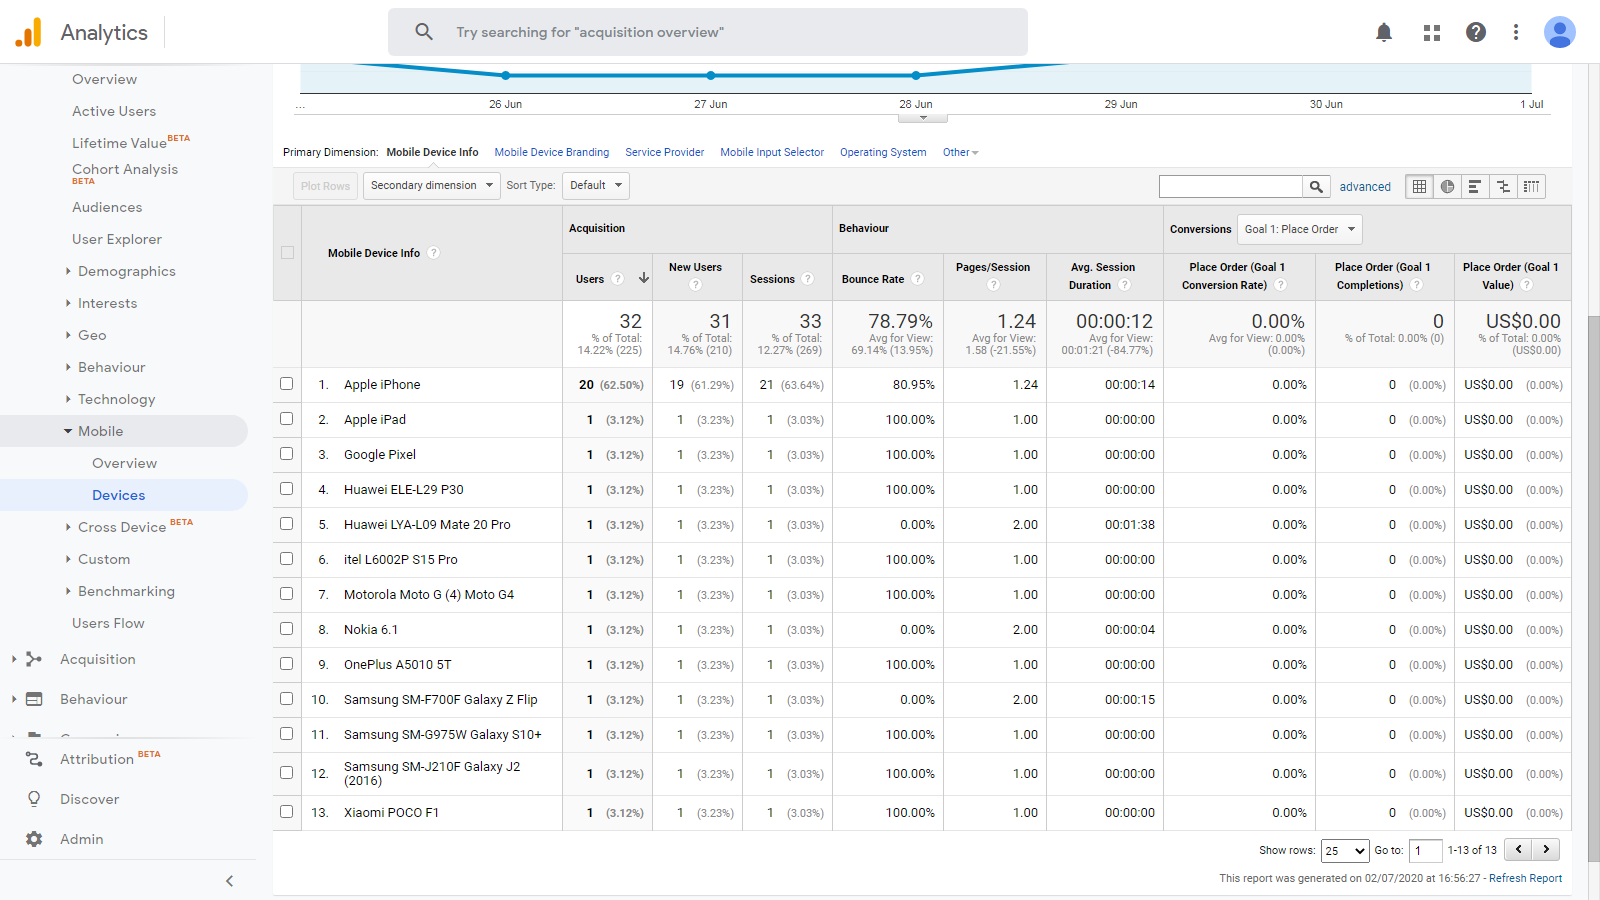Select the checkbox for Apple iPhone row
The height and width of the screenshot is (900, 1600).
pos(286,383)
